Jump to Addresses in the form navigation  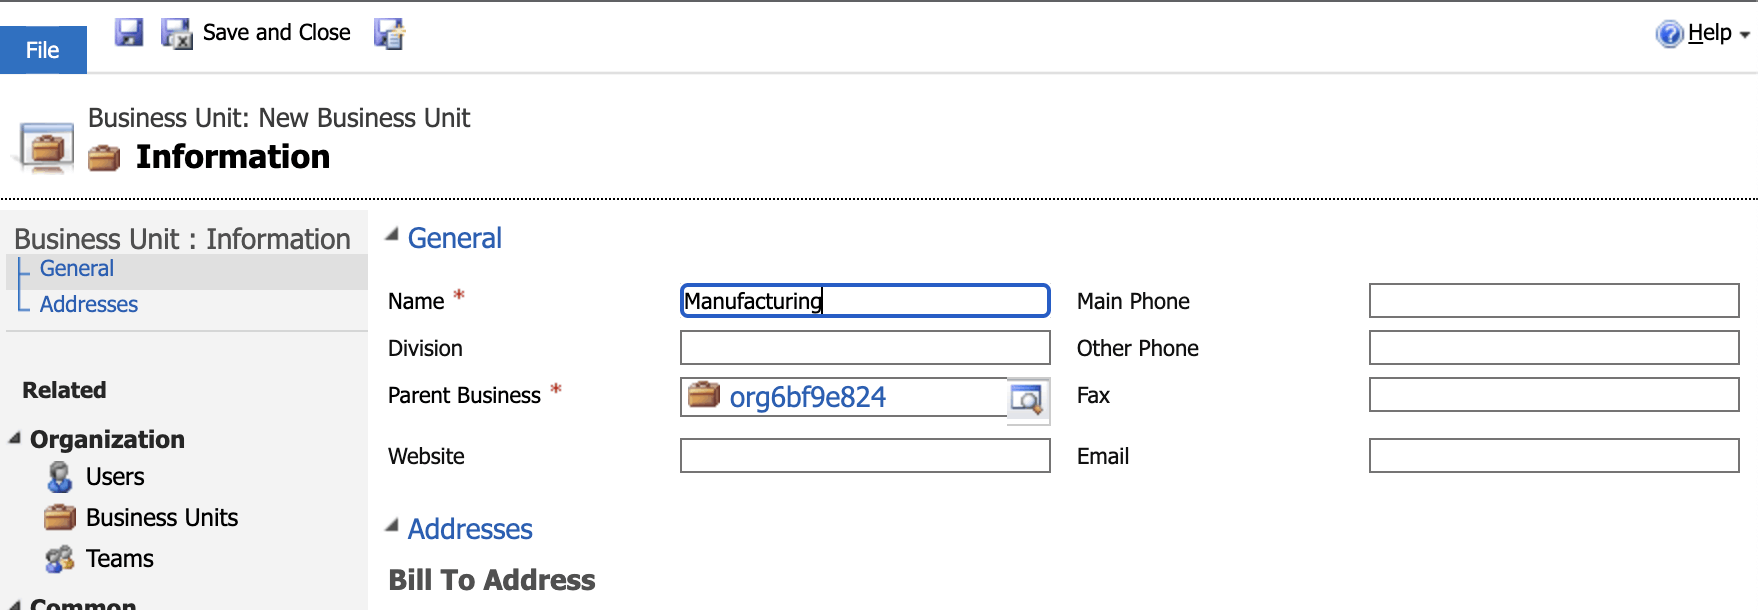click(89, 305)
